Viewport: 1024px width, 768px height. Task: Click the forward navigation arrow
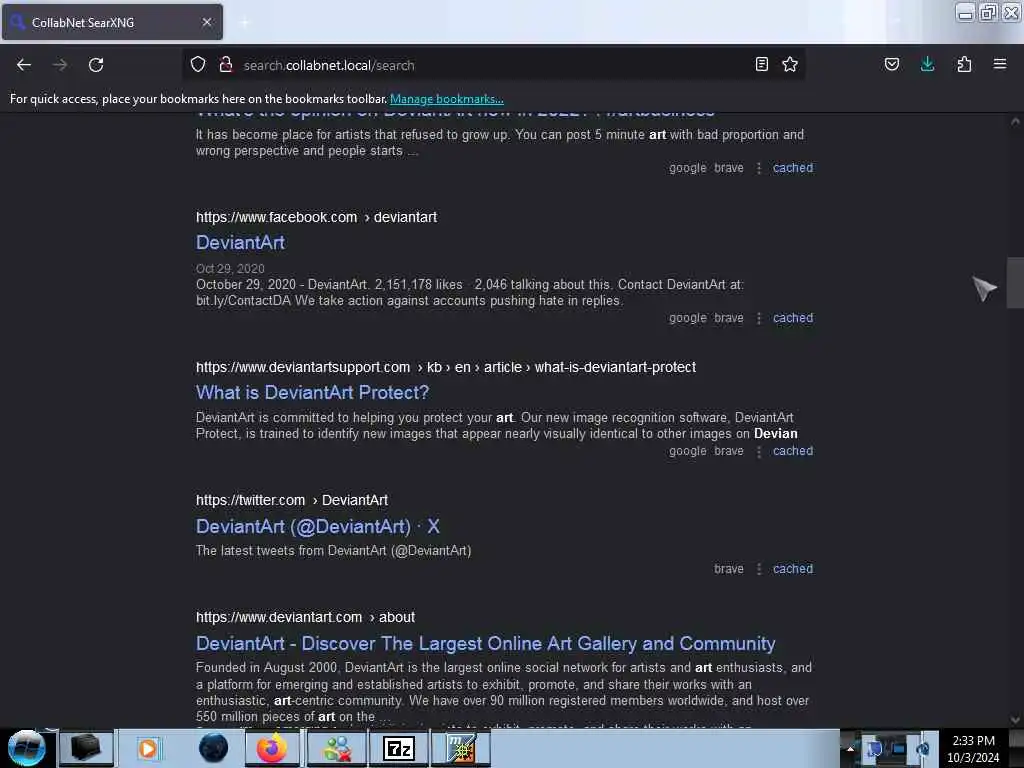pos(60,65)
